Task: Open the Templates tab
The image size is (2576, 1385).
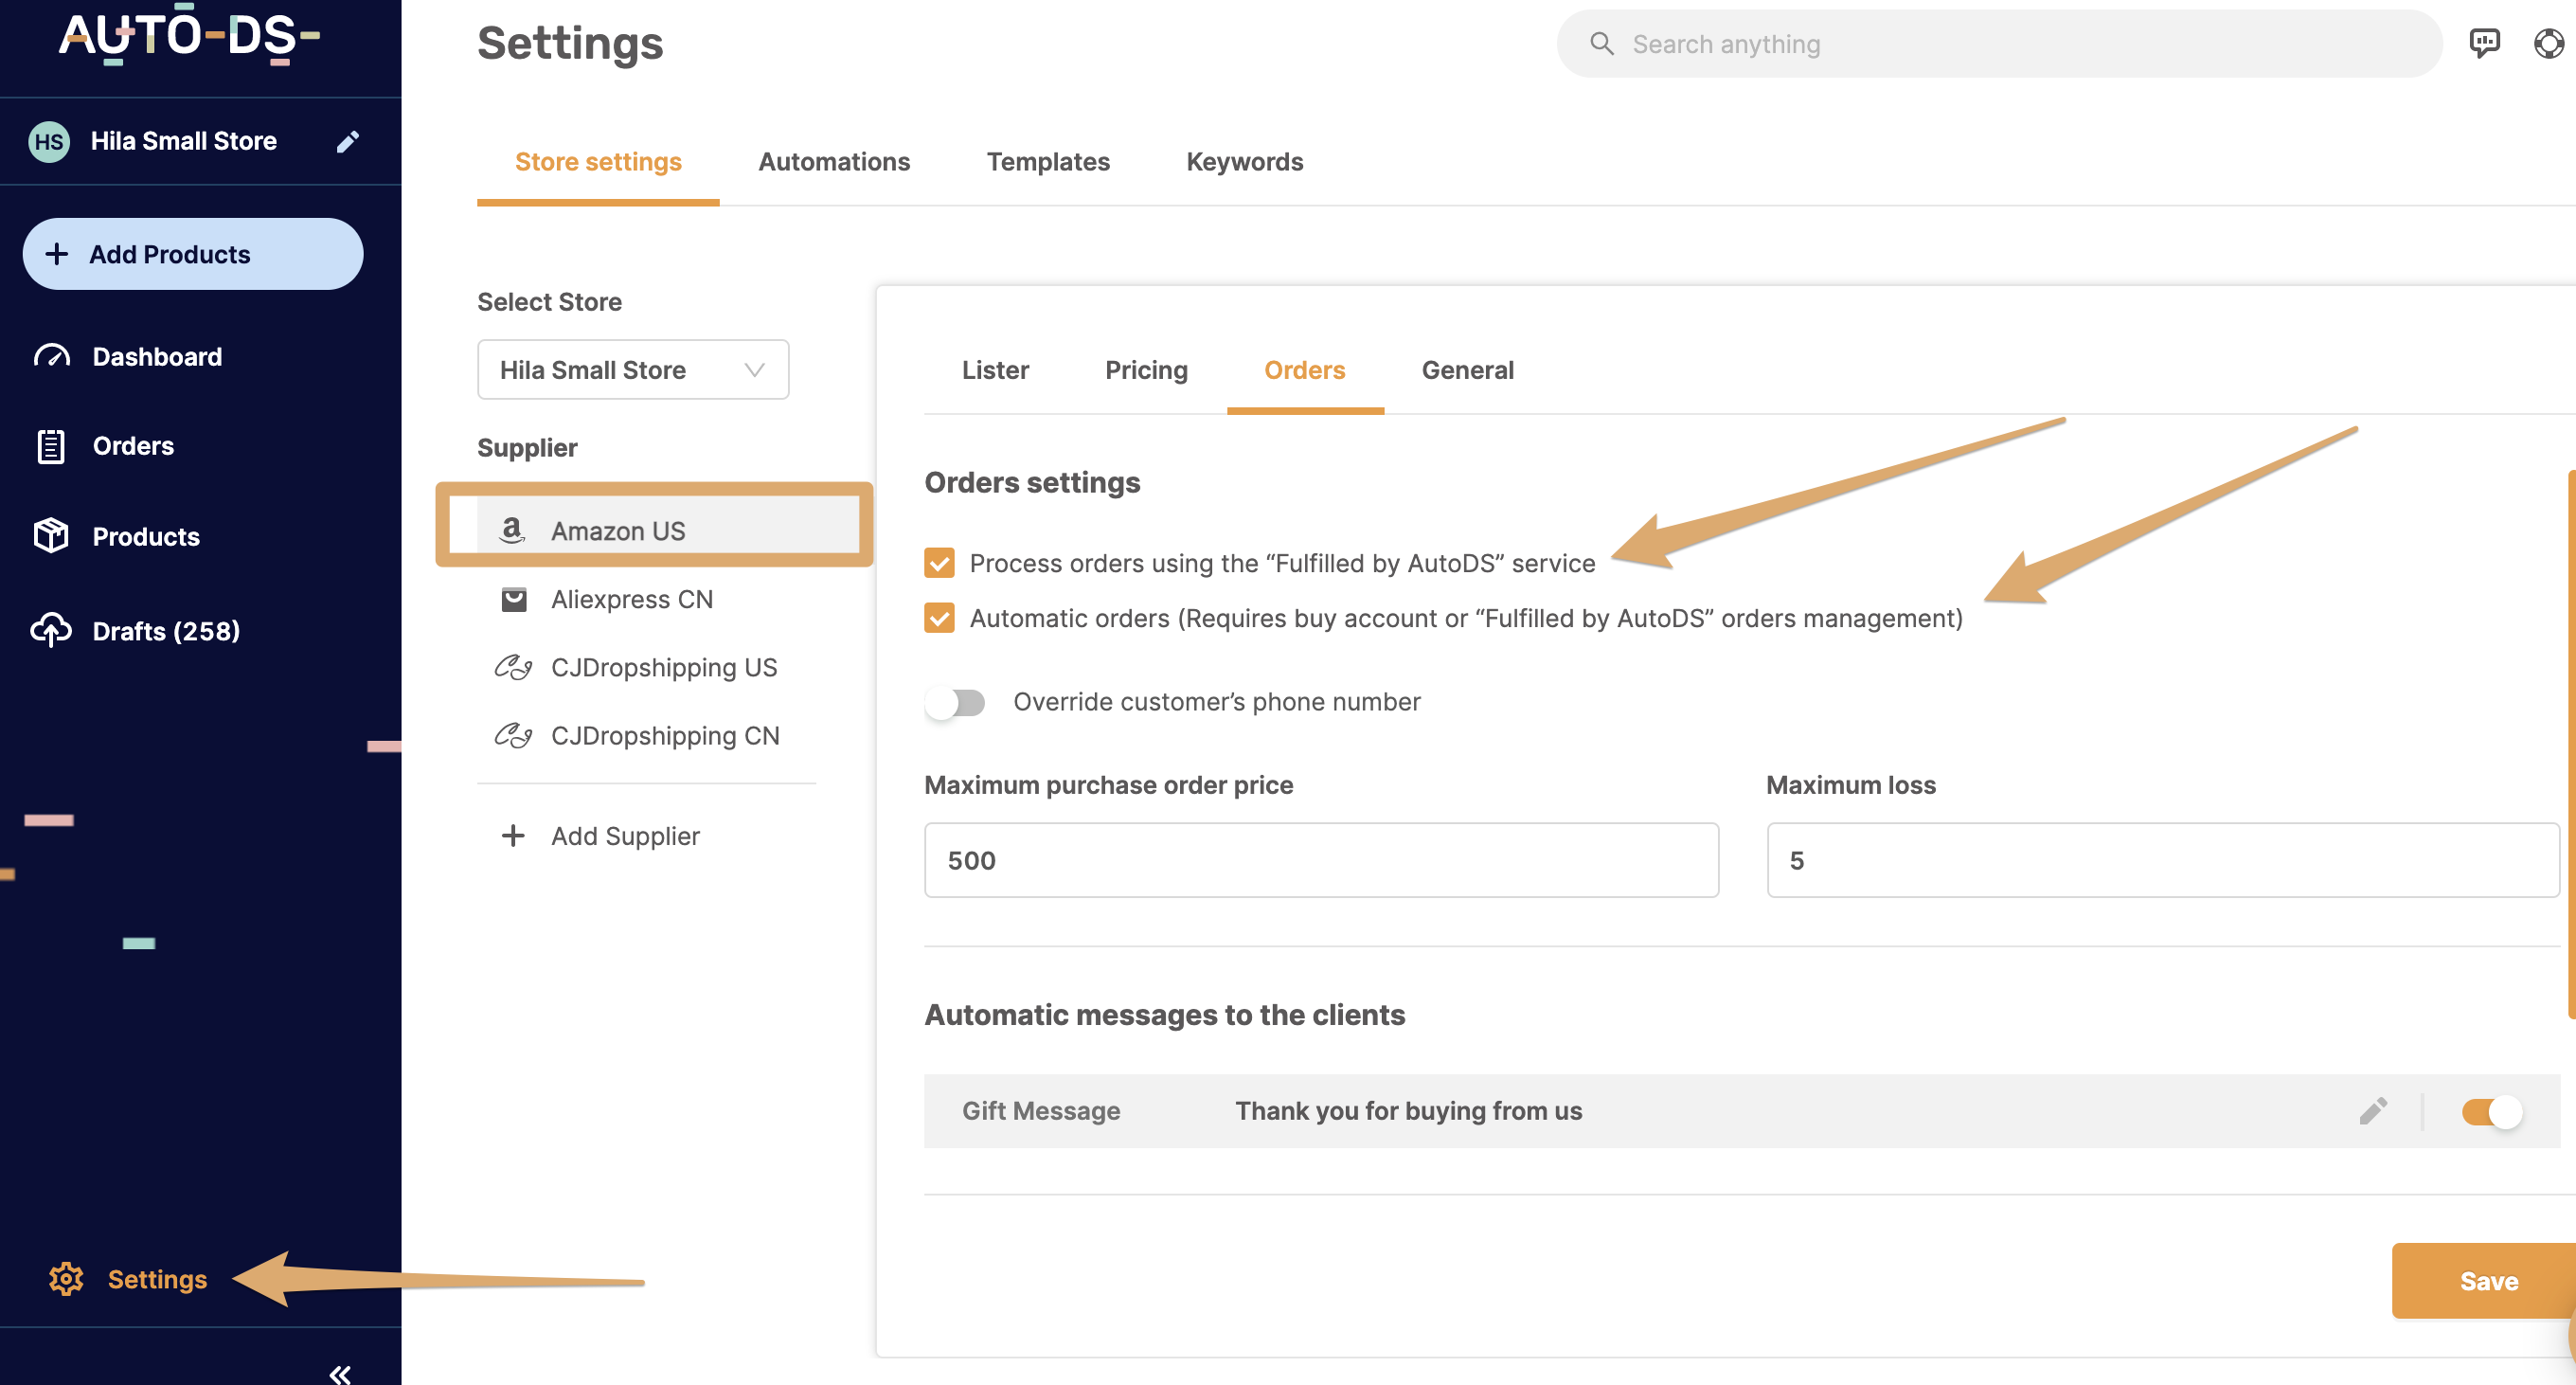Action: coord(1048,162)
